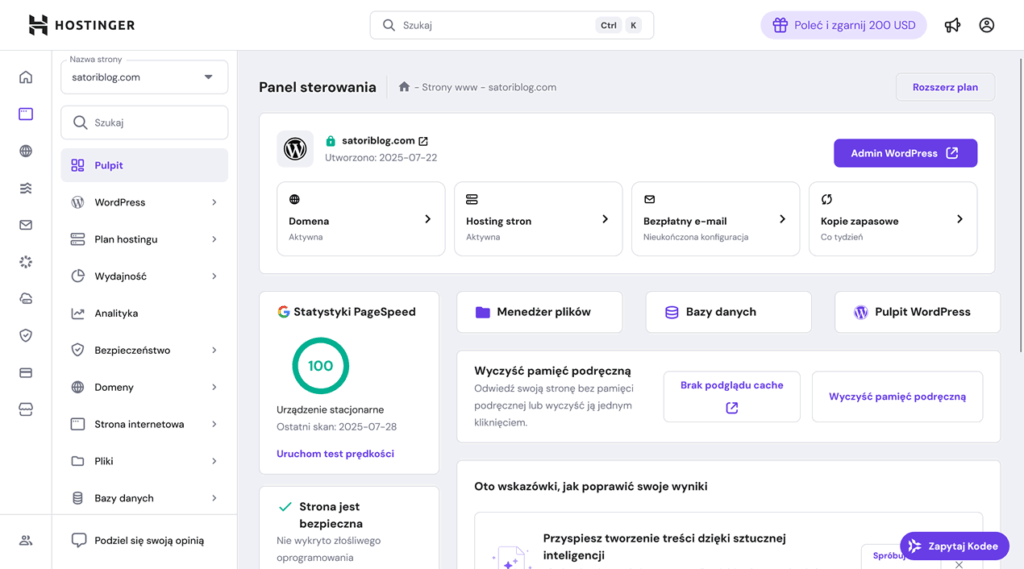
Task: Click Wyczyść pamięć podręczną button
Action: pos(897,397)
